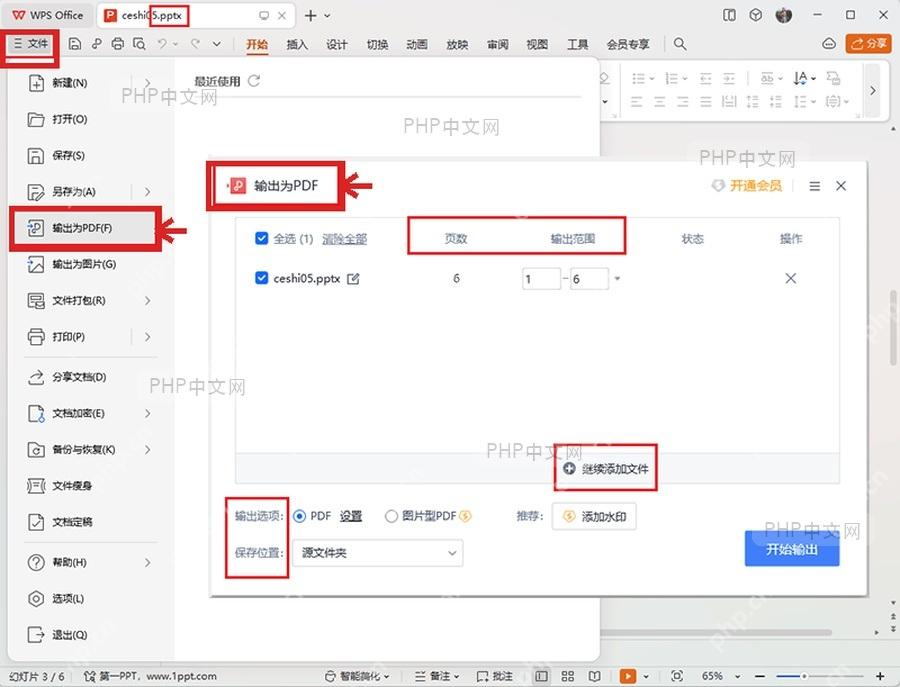Viewport: 900px width, 687px height.
Task: Switch to normal view icon in status bar
Action: click(541, 676)
